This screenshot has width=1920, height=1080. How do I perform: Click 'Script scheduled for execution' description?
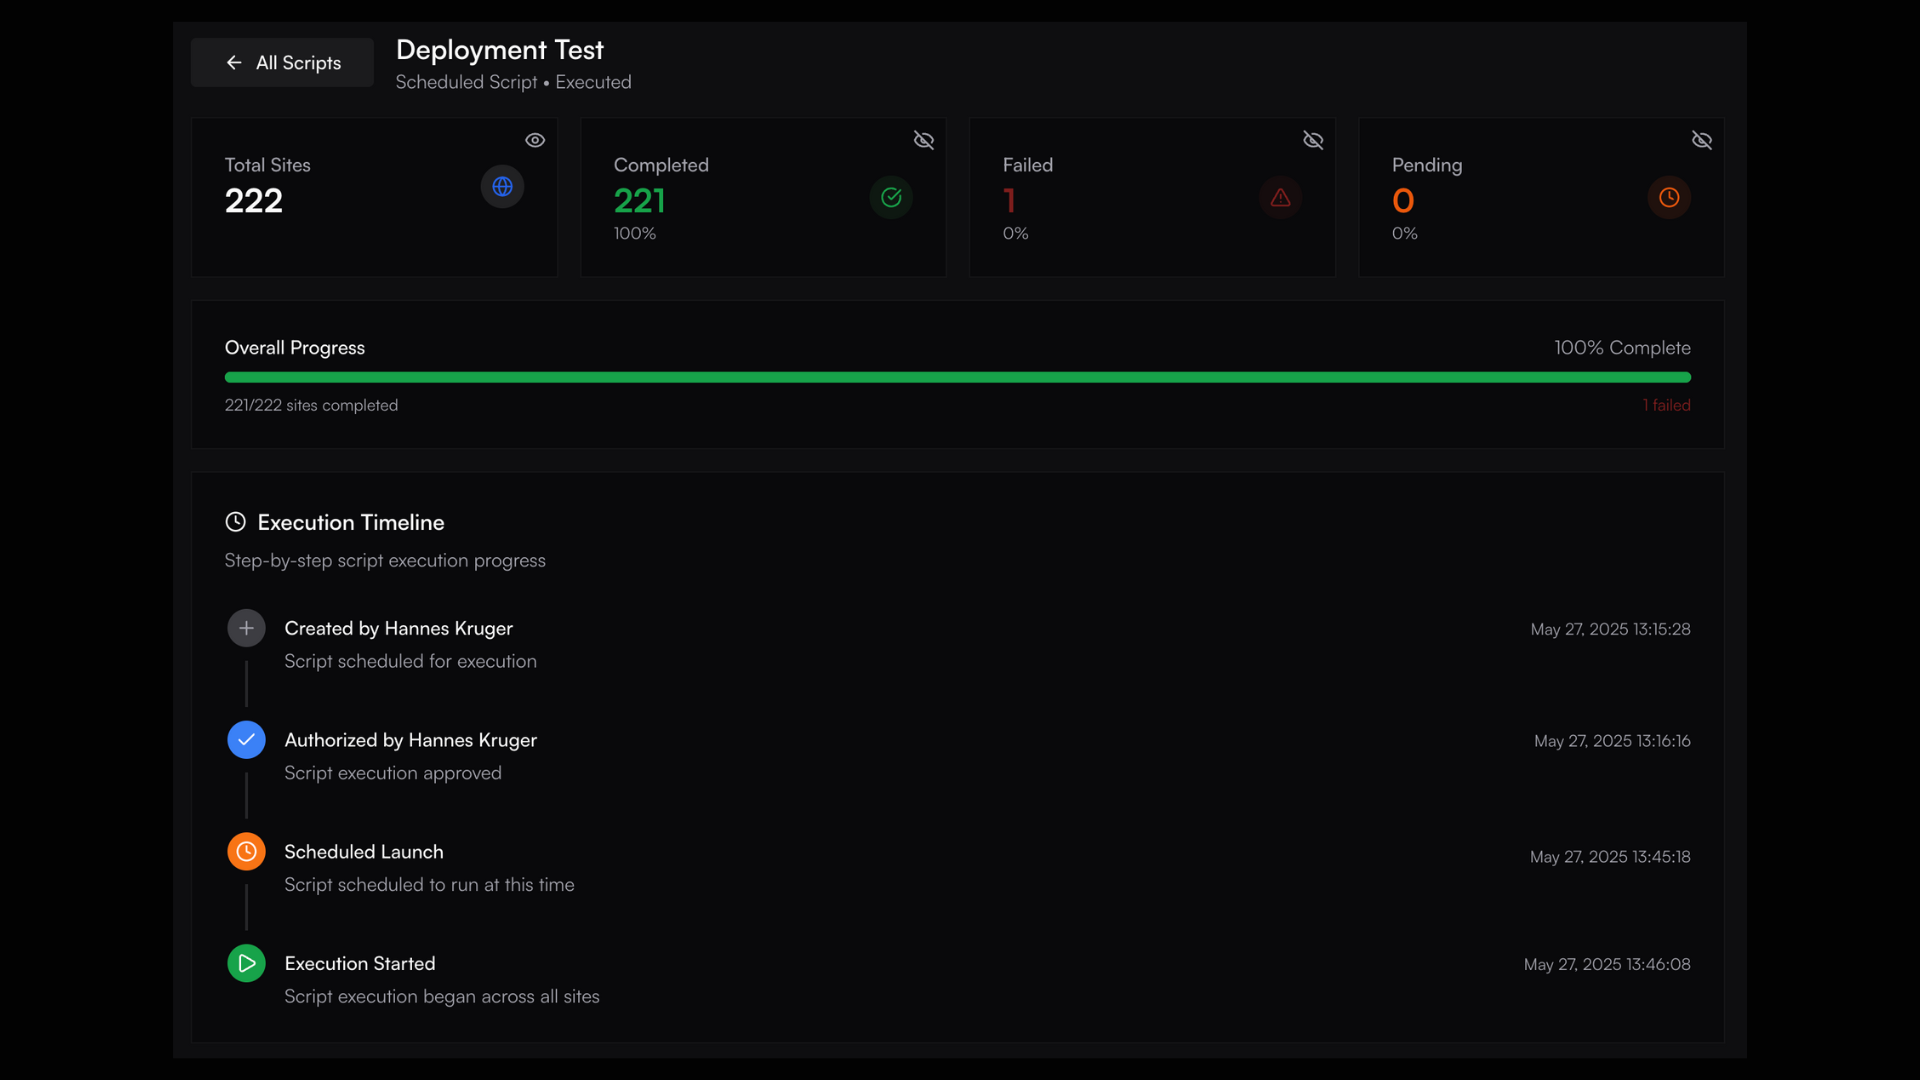coord(410,661)
